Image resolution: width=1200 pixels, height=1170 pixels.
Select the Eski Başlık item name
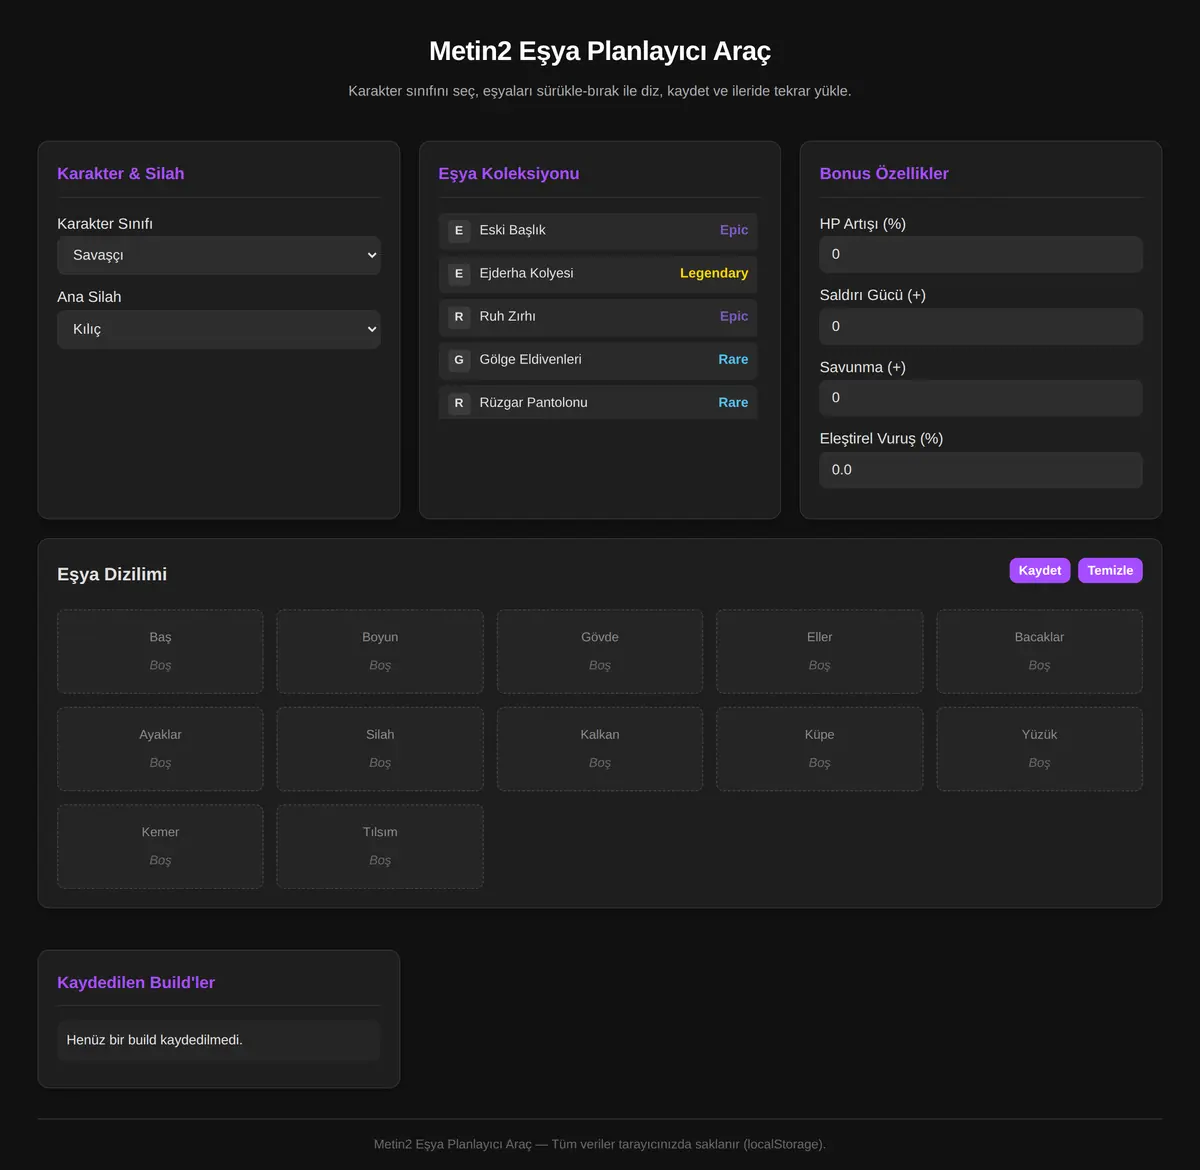(x=512, y=230)
